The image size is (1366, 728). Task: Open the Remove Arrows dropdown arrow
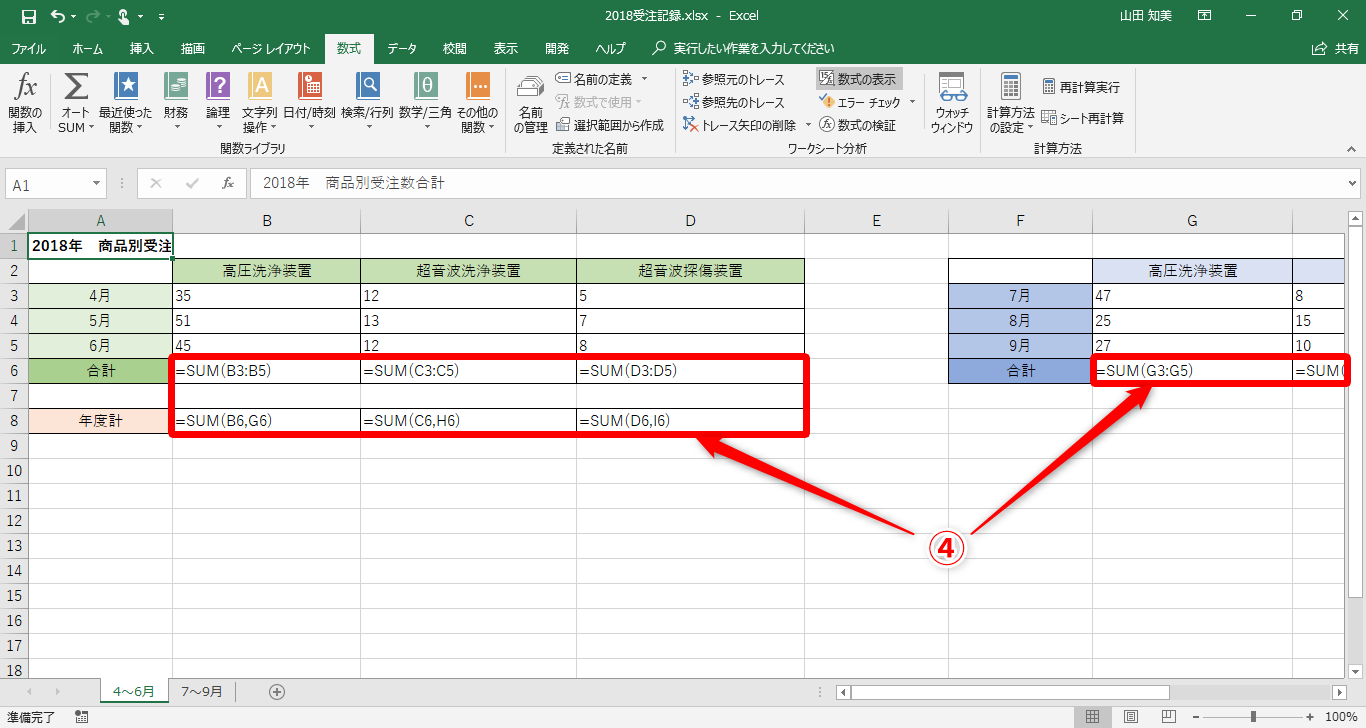[x=806, y=125]
